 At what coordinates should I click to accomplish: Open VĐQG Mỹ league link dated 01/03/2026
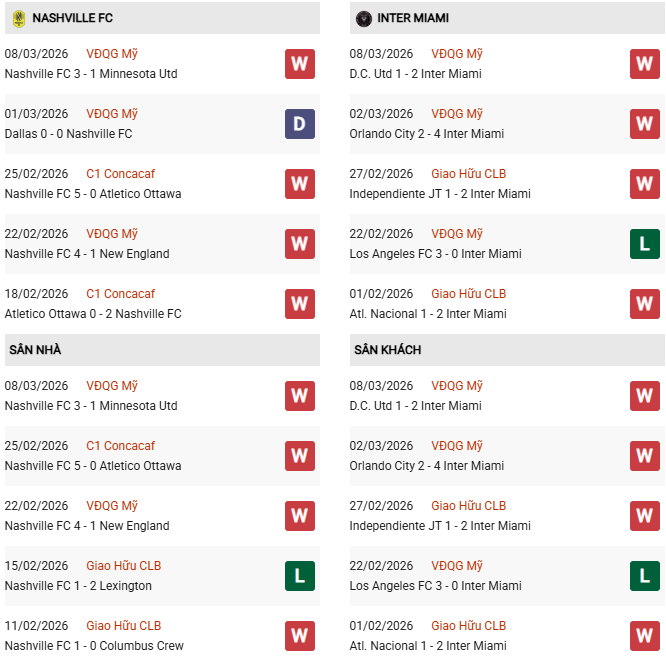(112, 114)
